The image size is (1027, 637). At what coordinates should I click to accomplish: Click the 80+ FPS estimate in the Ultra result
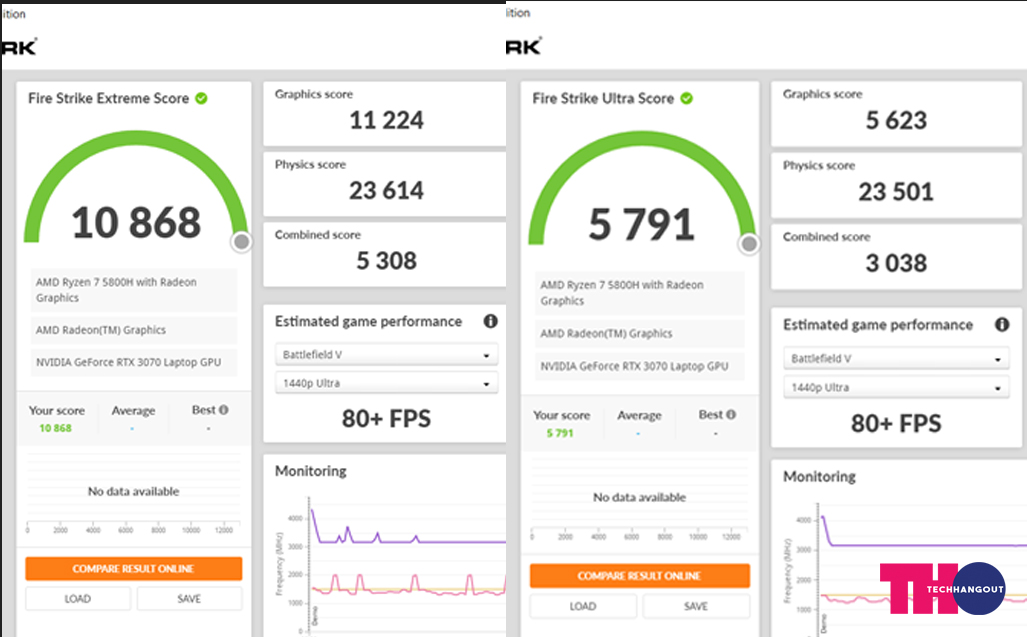(896, 424)
